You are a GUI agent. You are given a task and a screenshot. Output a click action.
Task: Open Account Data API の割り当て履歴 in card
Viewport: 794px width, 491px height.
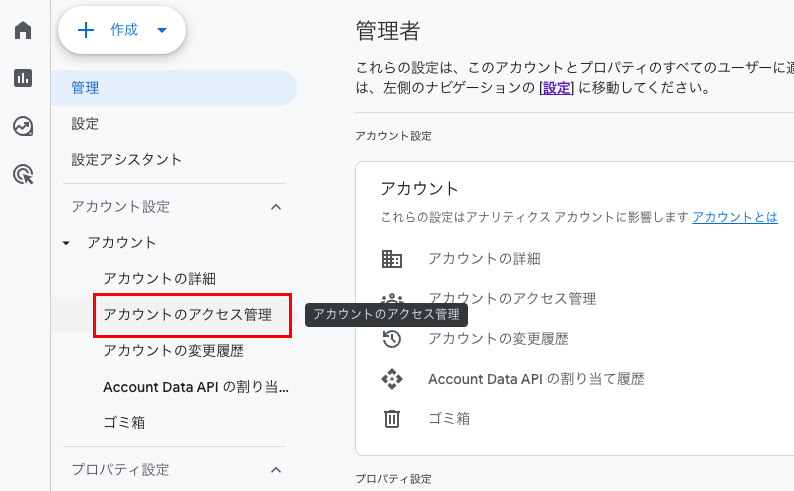pyautogui.click(x=536, y=379)
